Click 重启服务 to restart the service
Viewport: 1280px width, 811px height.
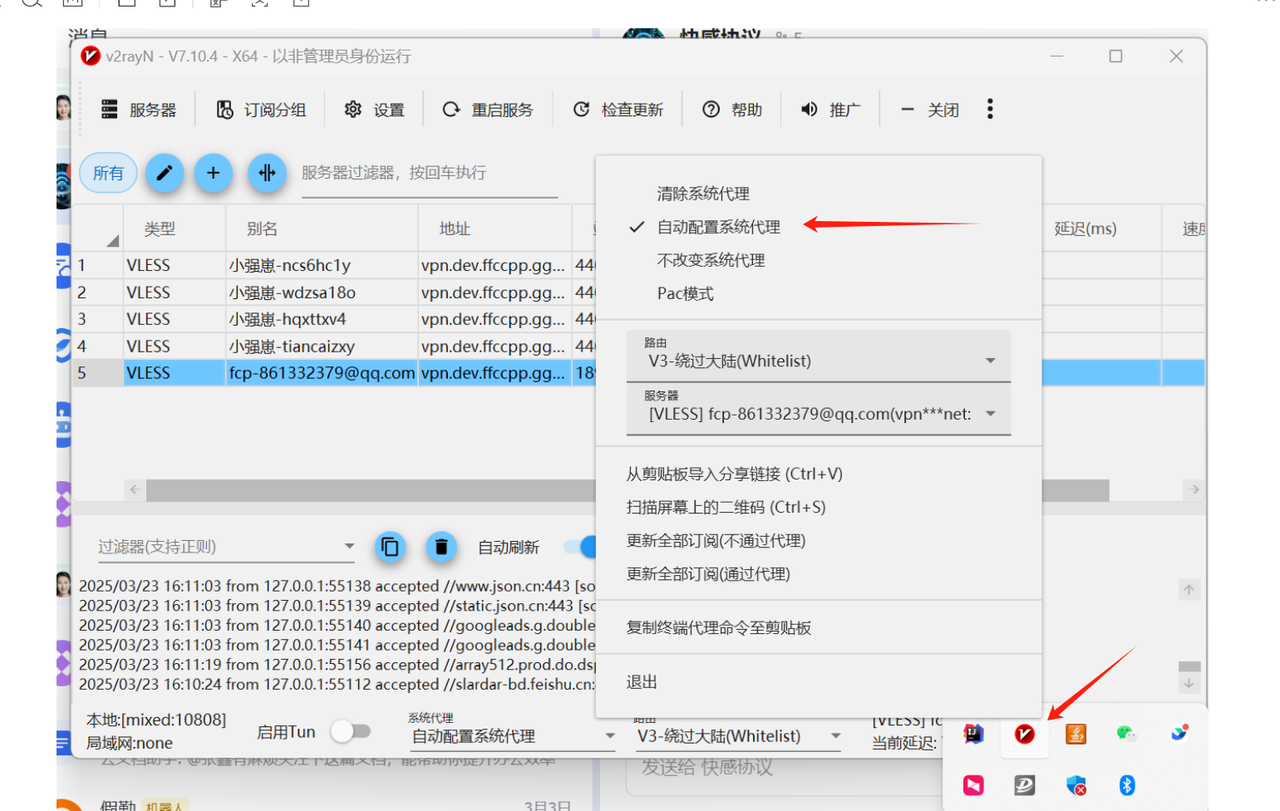[489, 110]
